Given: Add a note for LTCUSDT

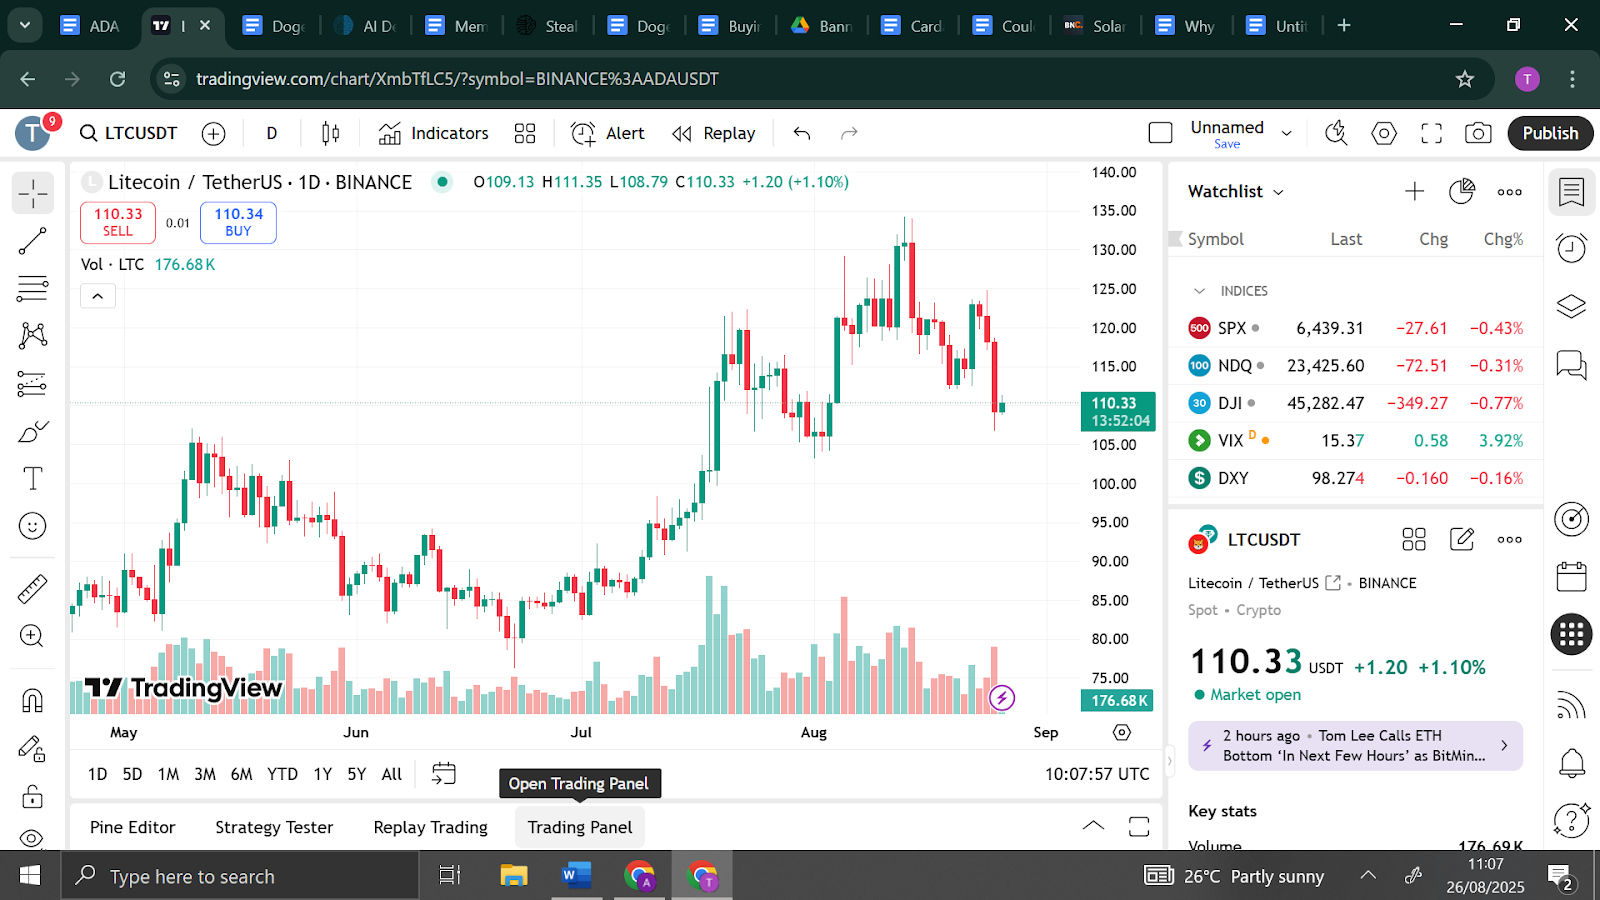Looking at the screenshot, I should 1462,540.
